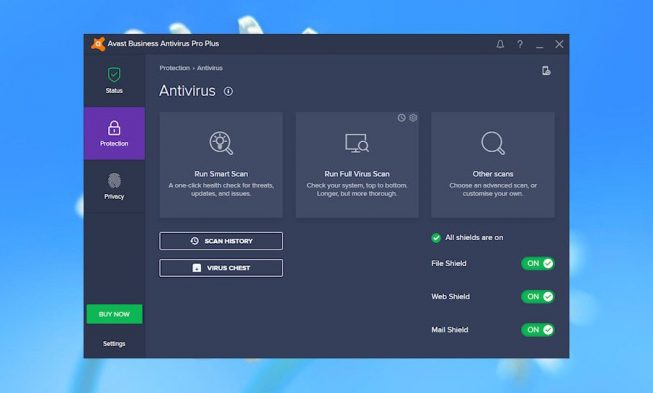
Task: Open Settings in the sidebar
Action: pyautogui.click(x=114, y=344)
